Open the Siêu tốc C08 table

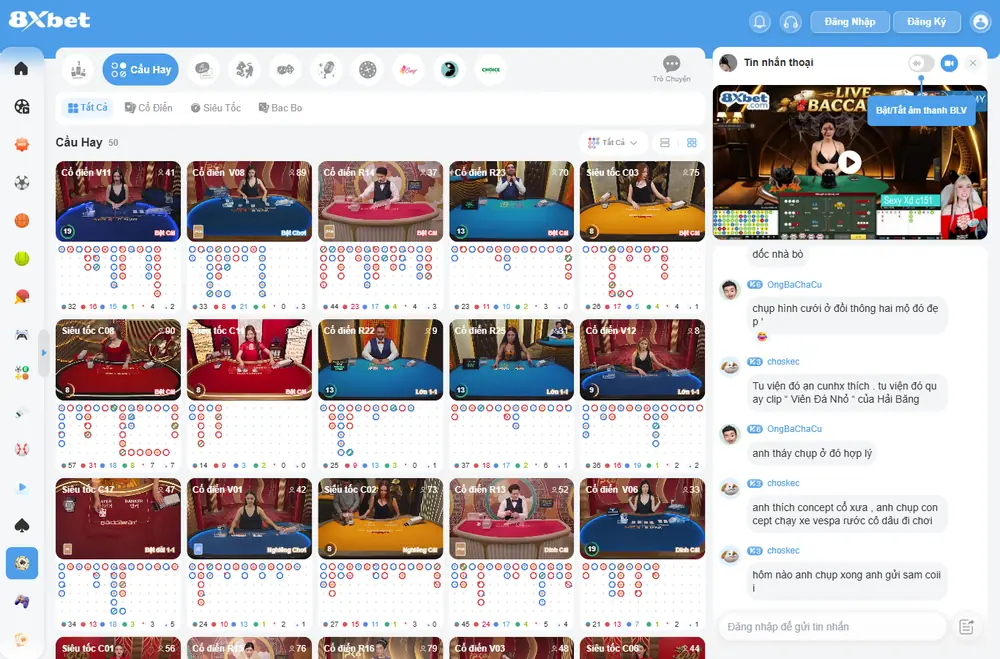coord(118,360)
